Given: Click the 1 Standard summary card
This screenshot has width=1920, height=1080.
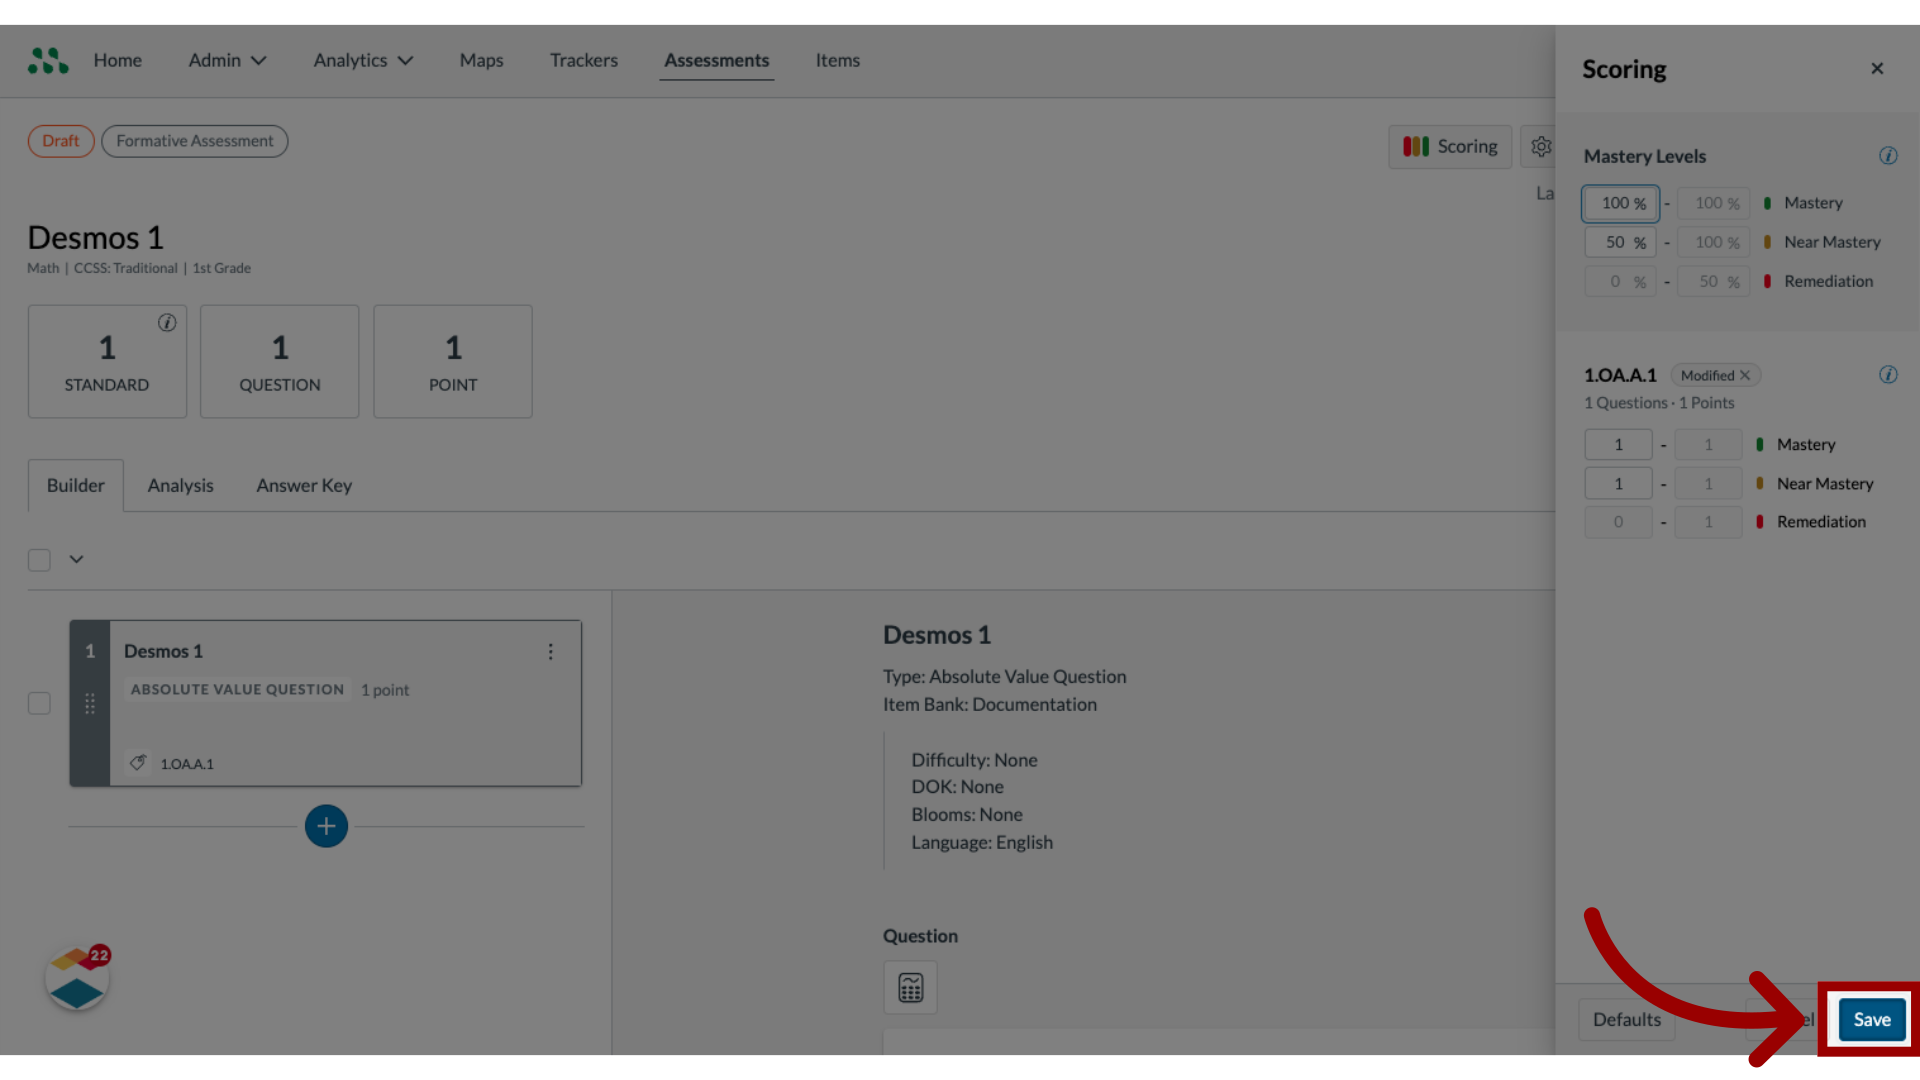Looking at the screenshot, I should [x=107, y=361].
